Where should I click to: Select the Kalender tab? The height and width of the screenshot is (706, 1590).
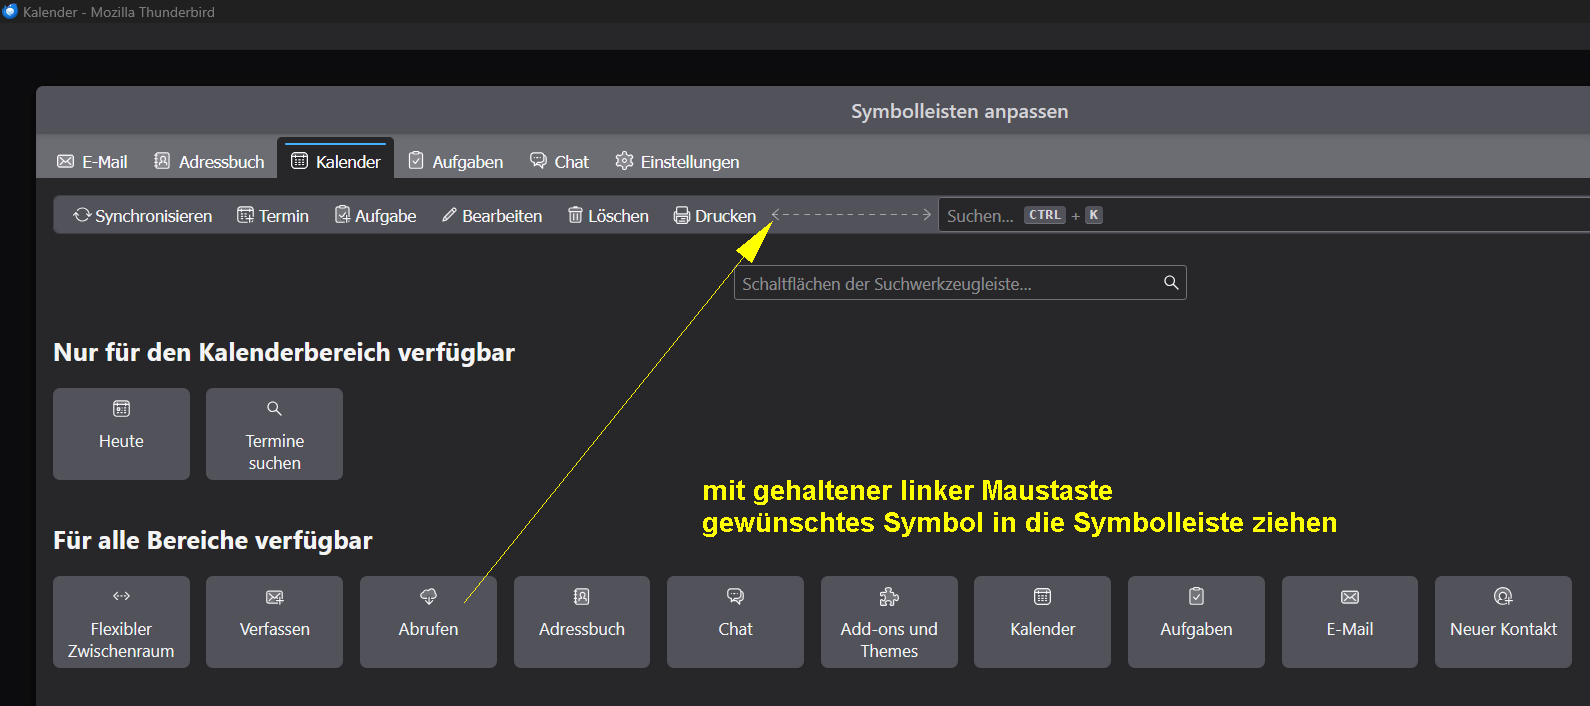335,160
